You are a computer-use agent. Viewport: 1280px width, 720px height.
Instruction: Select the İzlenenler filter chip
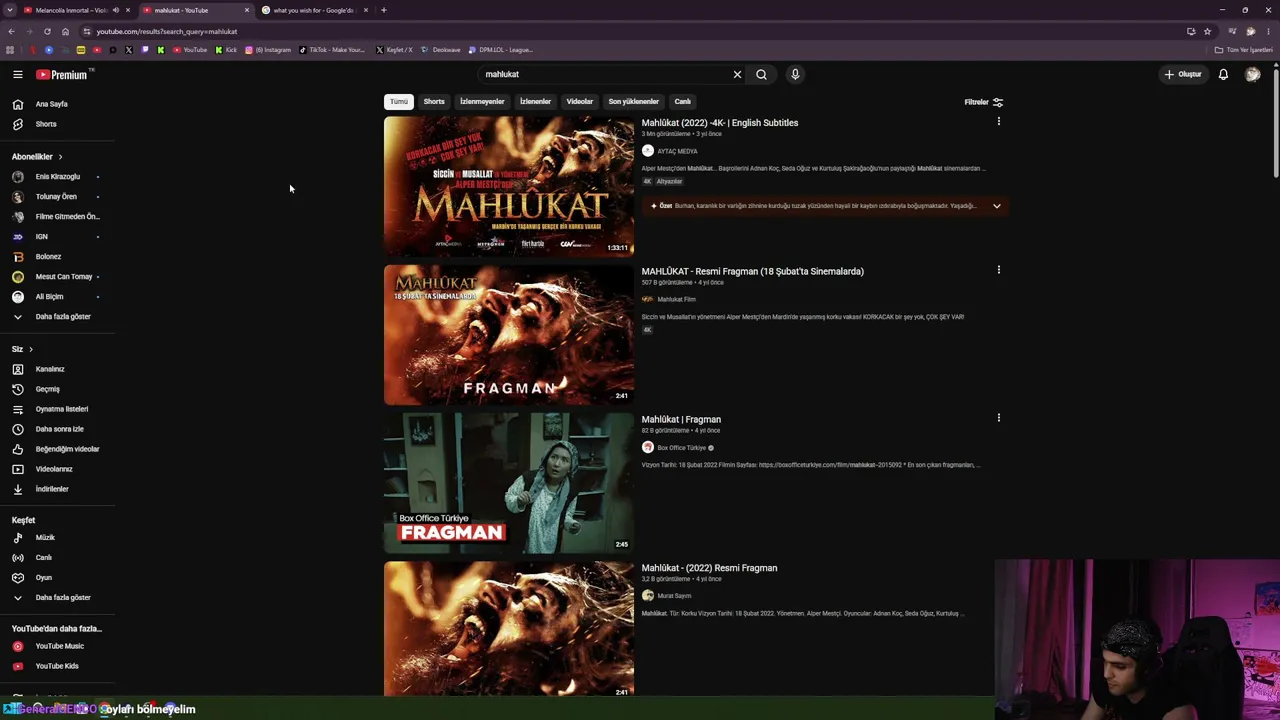pos(535,102)
